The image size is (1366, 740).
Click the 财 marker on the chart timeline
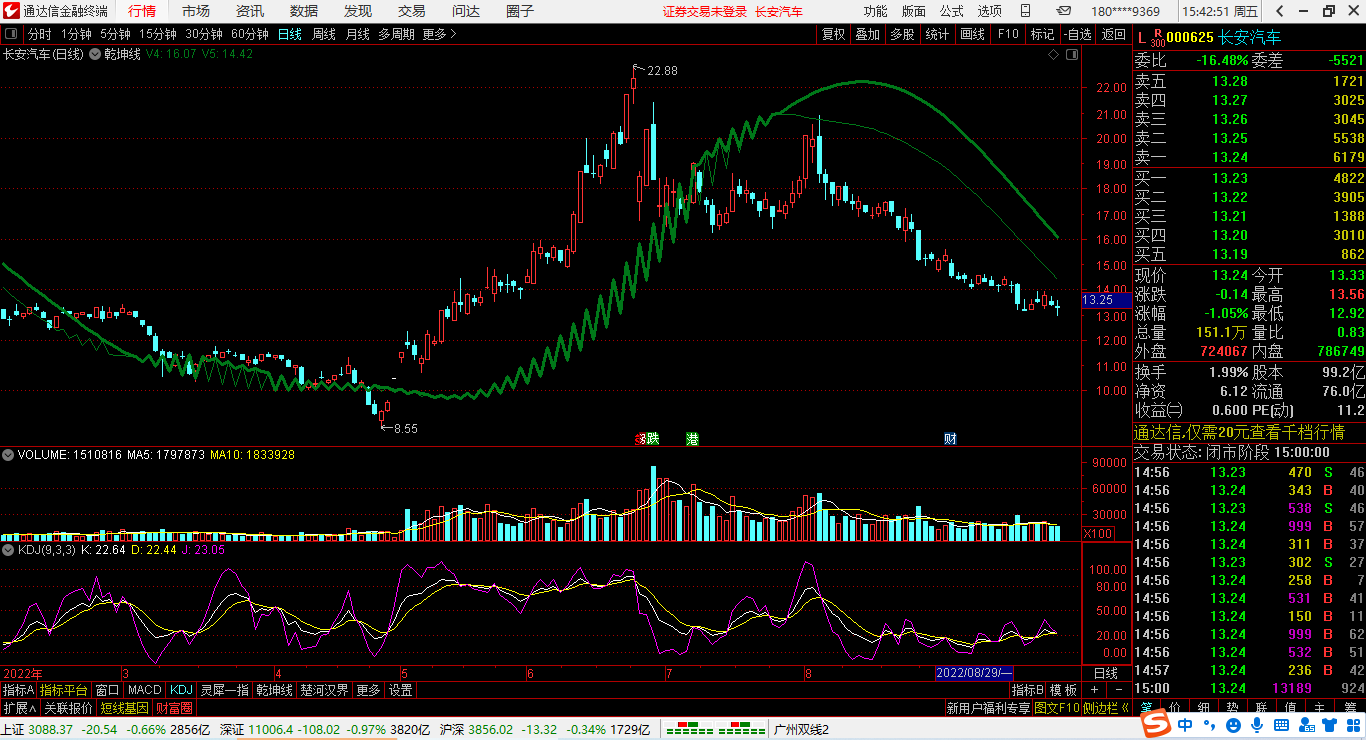950,438
